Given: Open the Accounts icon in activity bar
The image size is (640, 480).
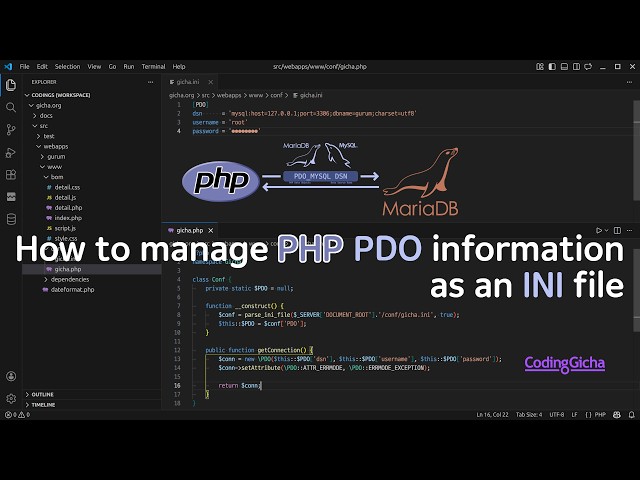Looking at the screenshot, I should point(11,376).
